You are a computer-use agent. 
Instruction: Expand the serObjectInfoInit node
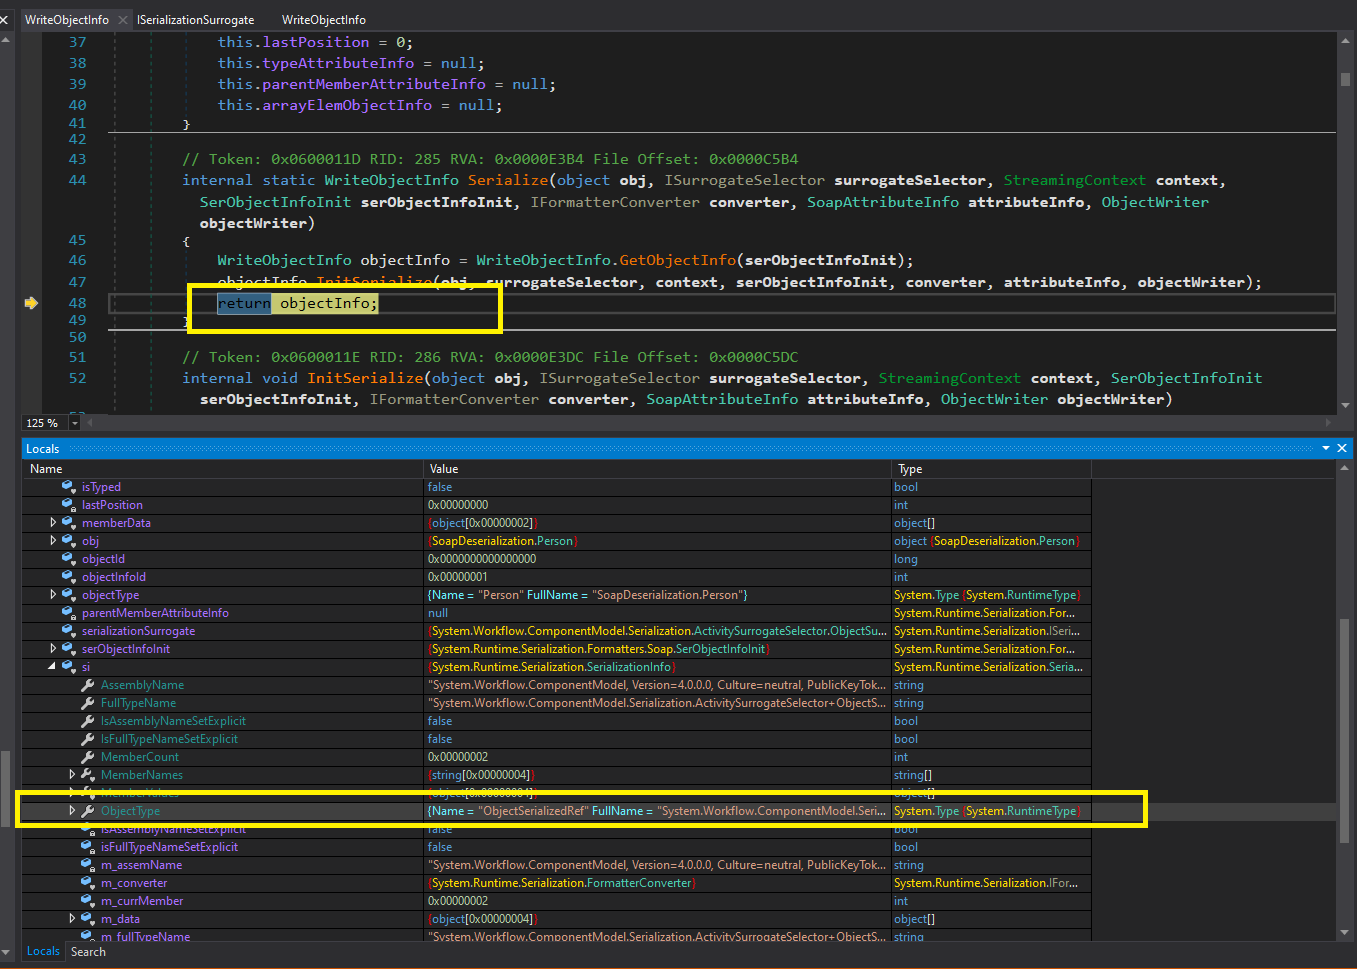[x=53, y=649]
